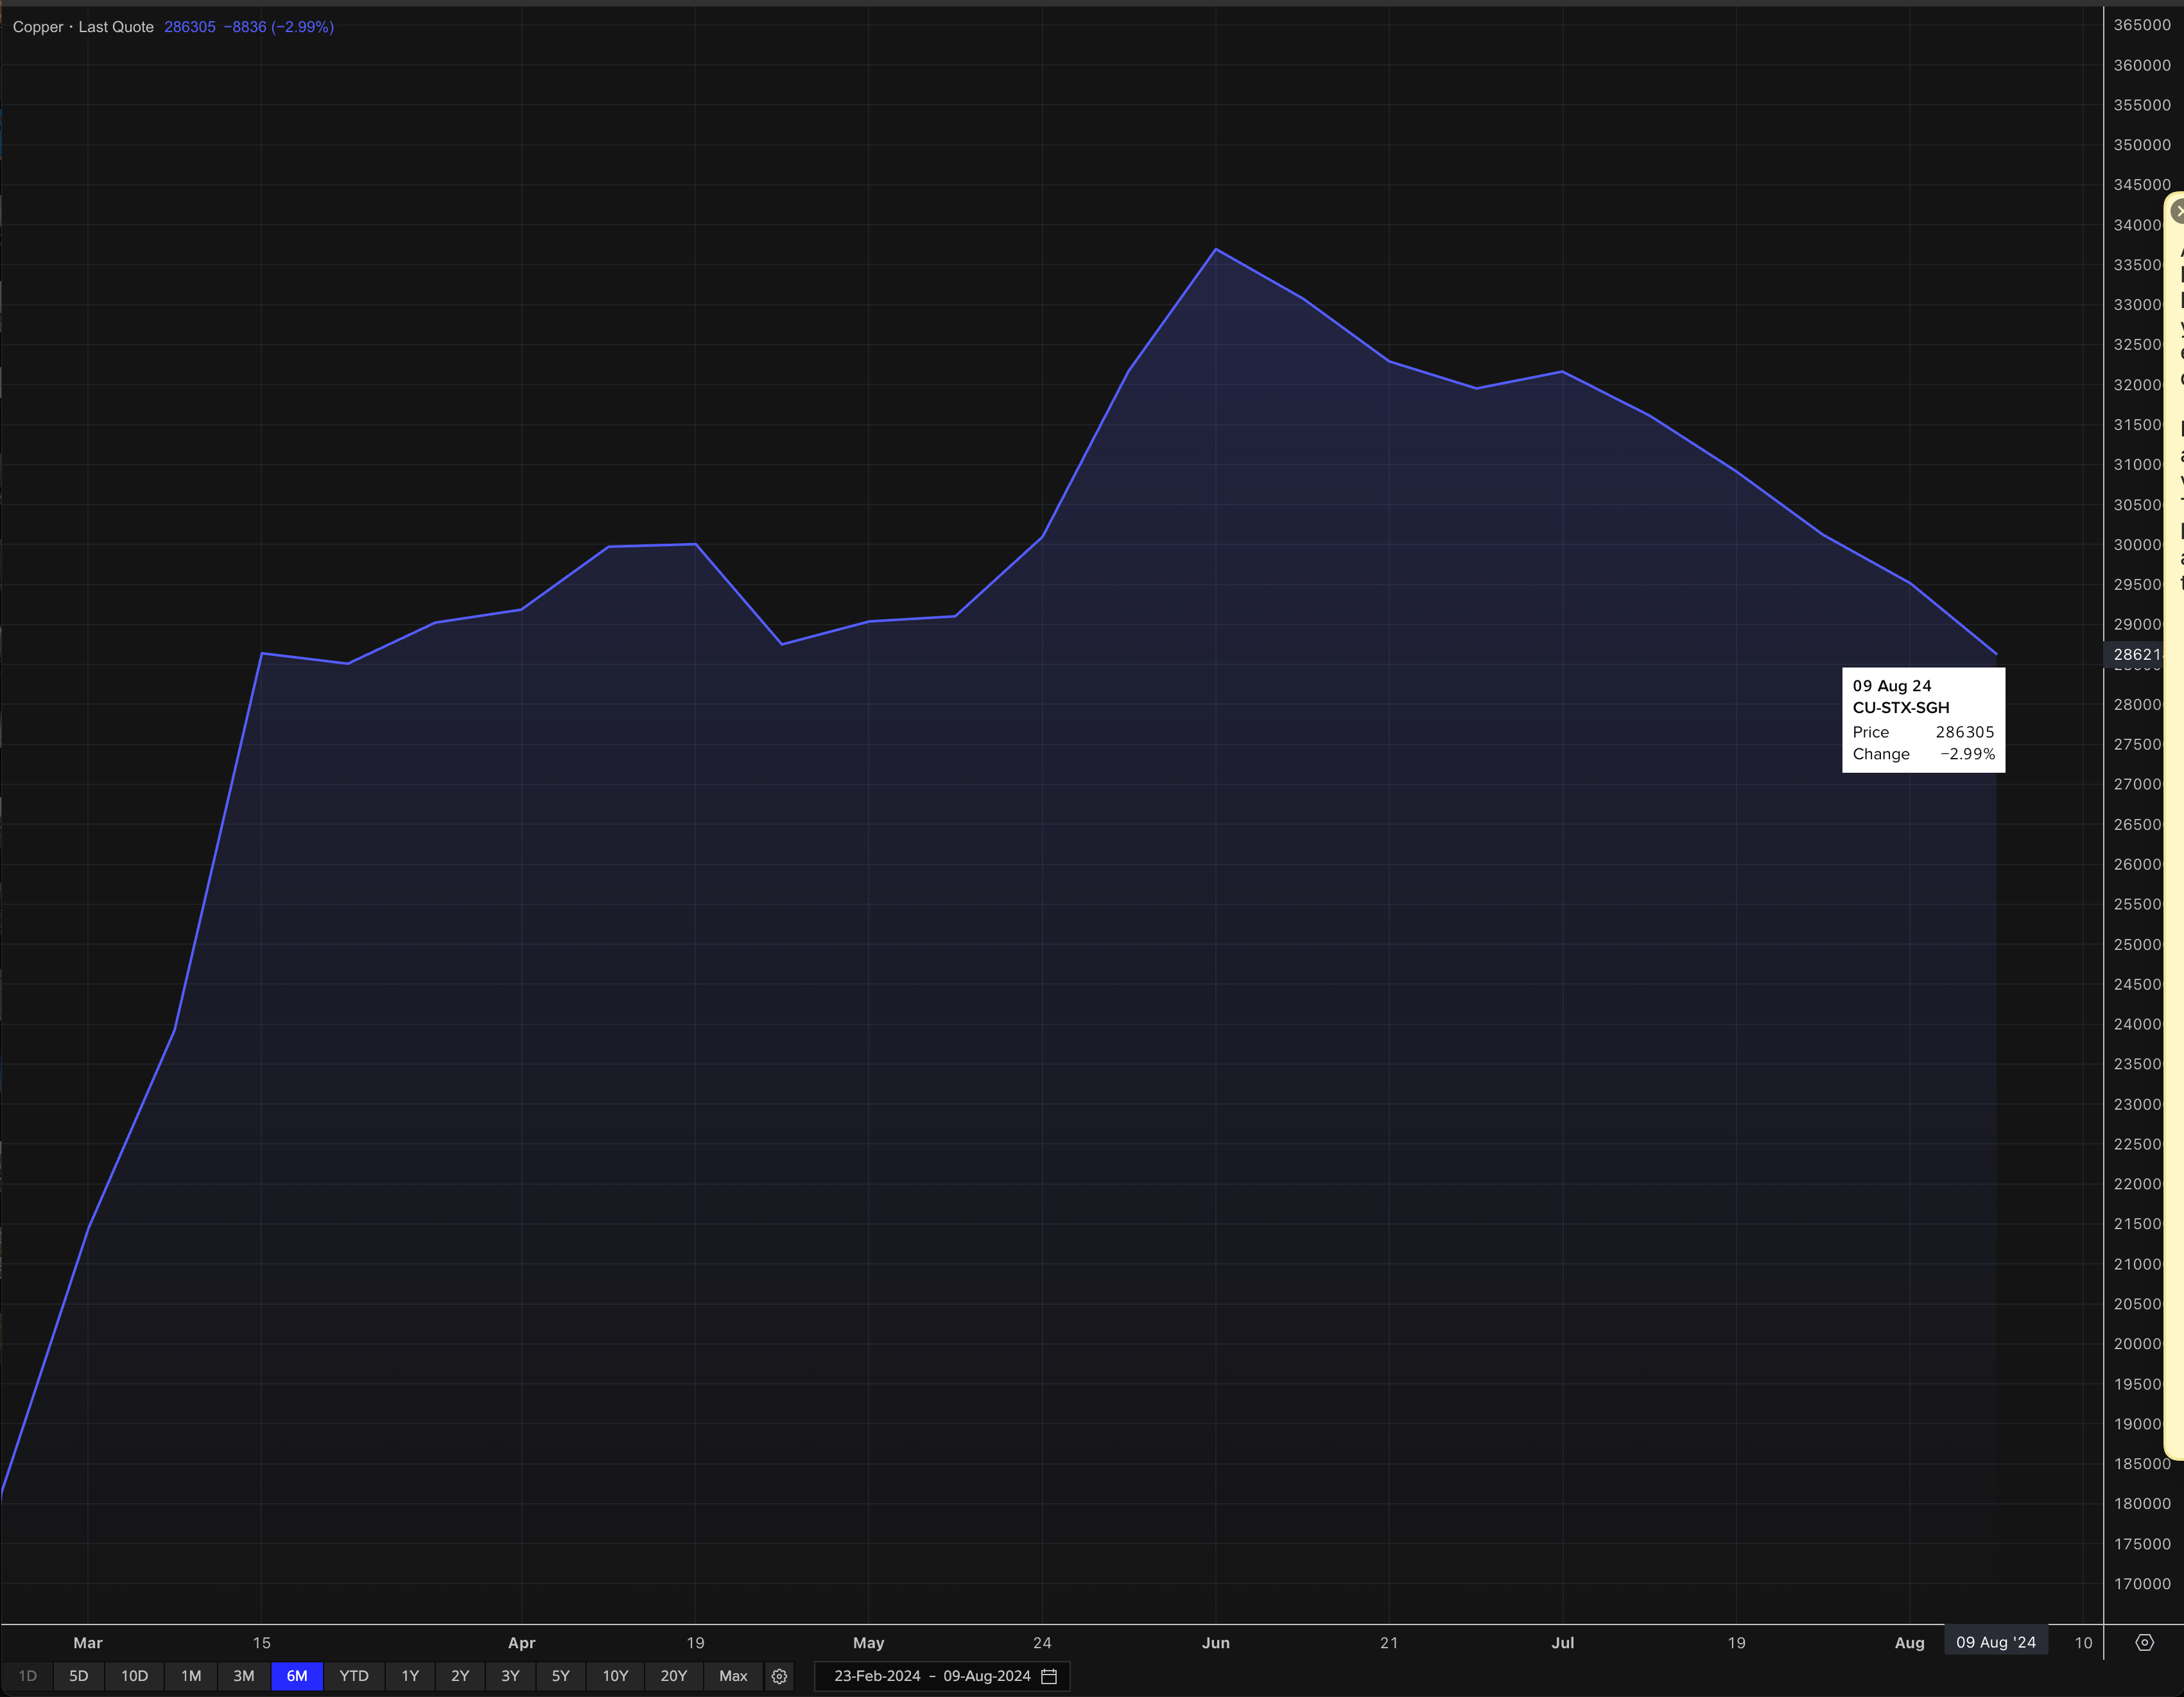Switch to the 1M range
Screen dimensions: 2184x1697
tap(191, 1676)
